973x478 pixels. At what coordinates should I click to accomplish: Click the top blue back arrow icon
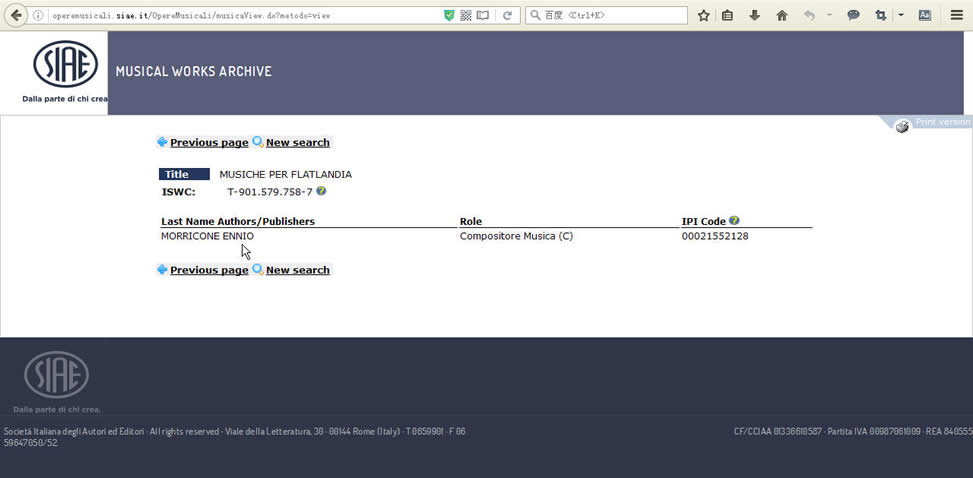click(x=163, y=142)
